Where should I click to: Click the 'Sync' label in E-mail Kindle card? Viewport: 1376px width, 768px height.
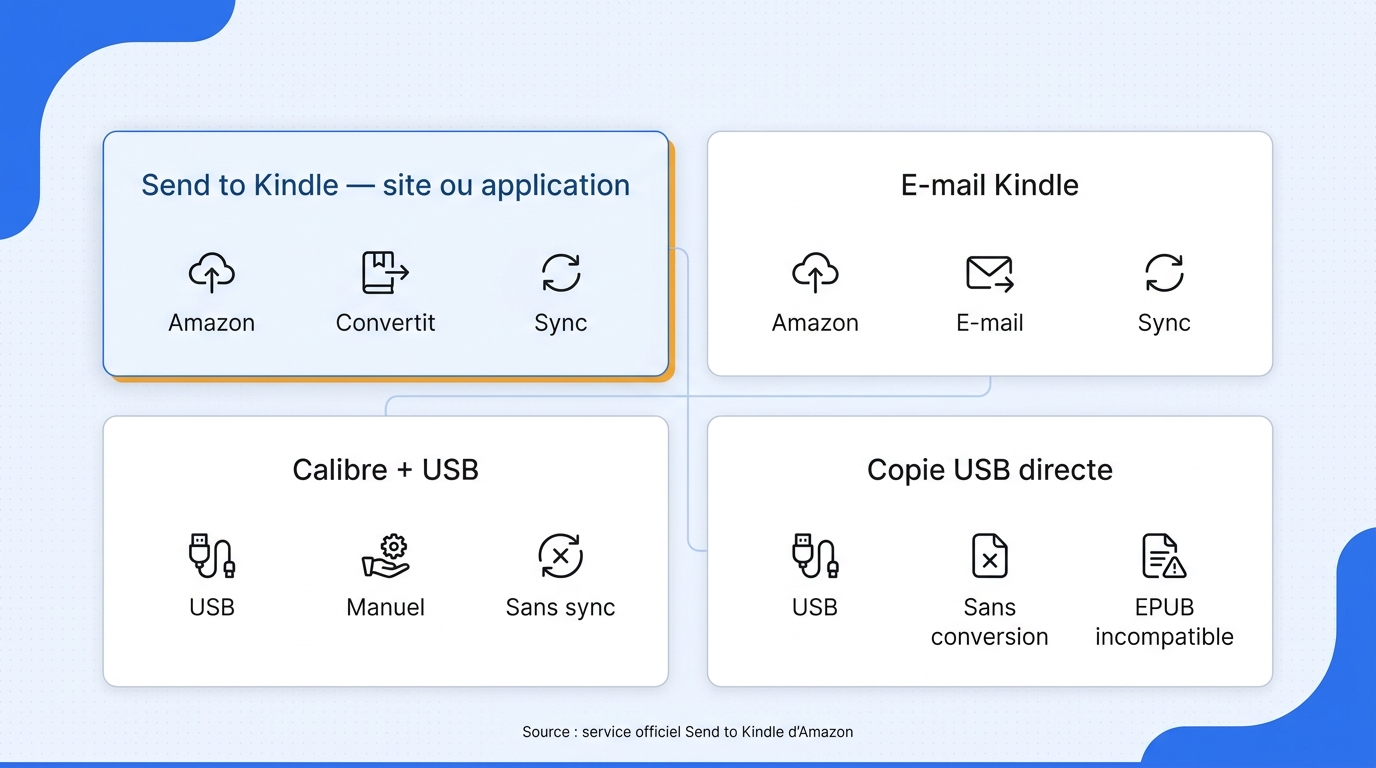[x=1164, y=323]
